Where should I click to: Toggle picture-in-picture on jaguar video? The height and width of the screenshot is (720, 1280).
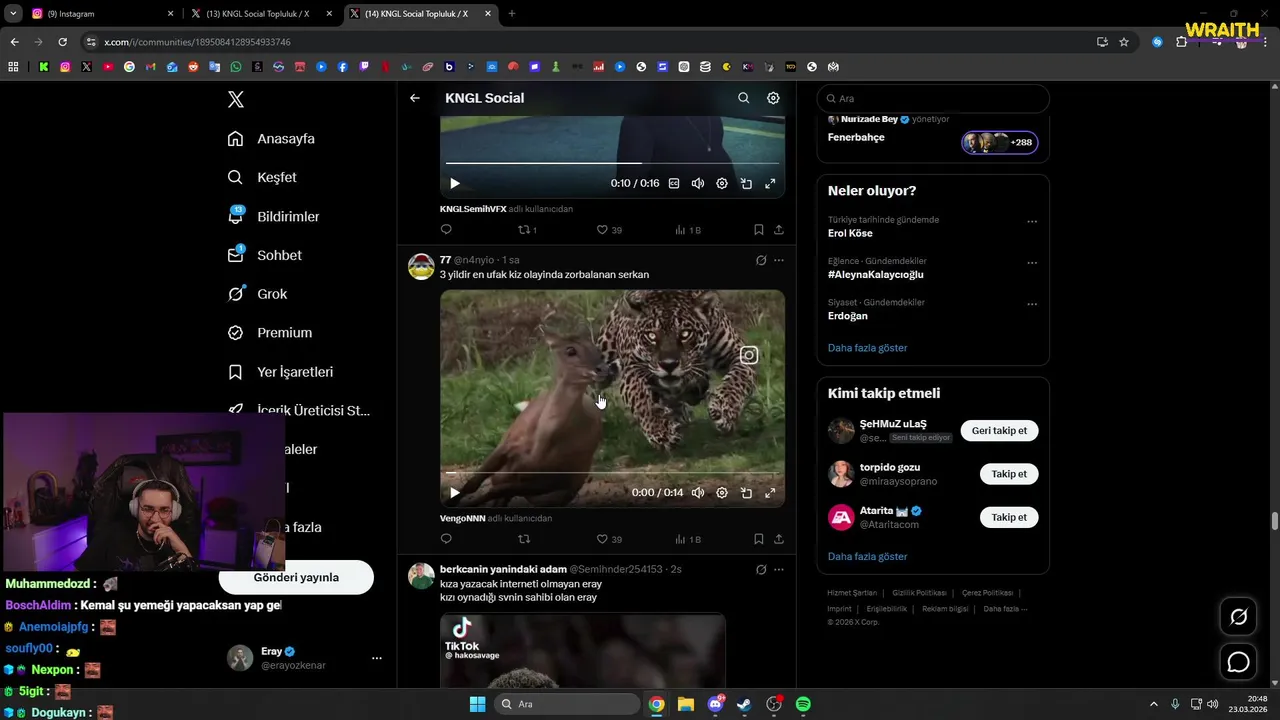[x=746, y=492]
